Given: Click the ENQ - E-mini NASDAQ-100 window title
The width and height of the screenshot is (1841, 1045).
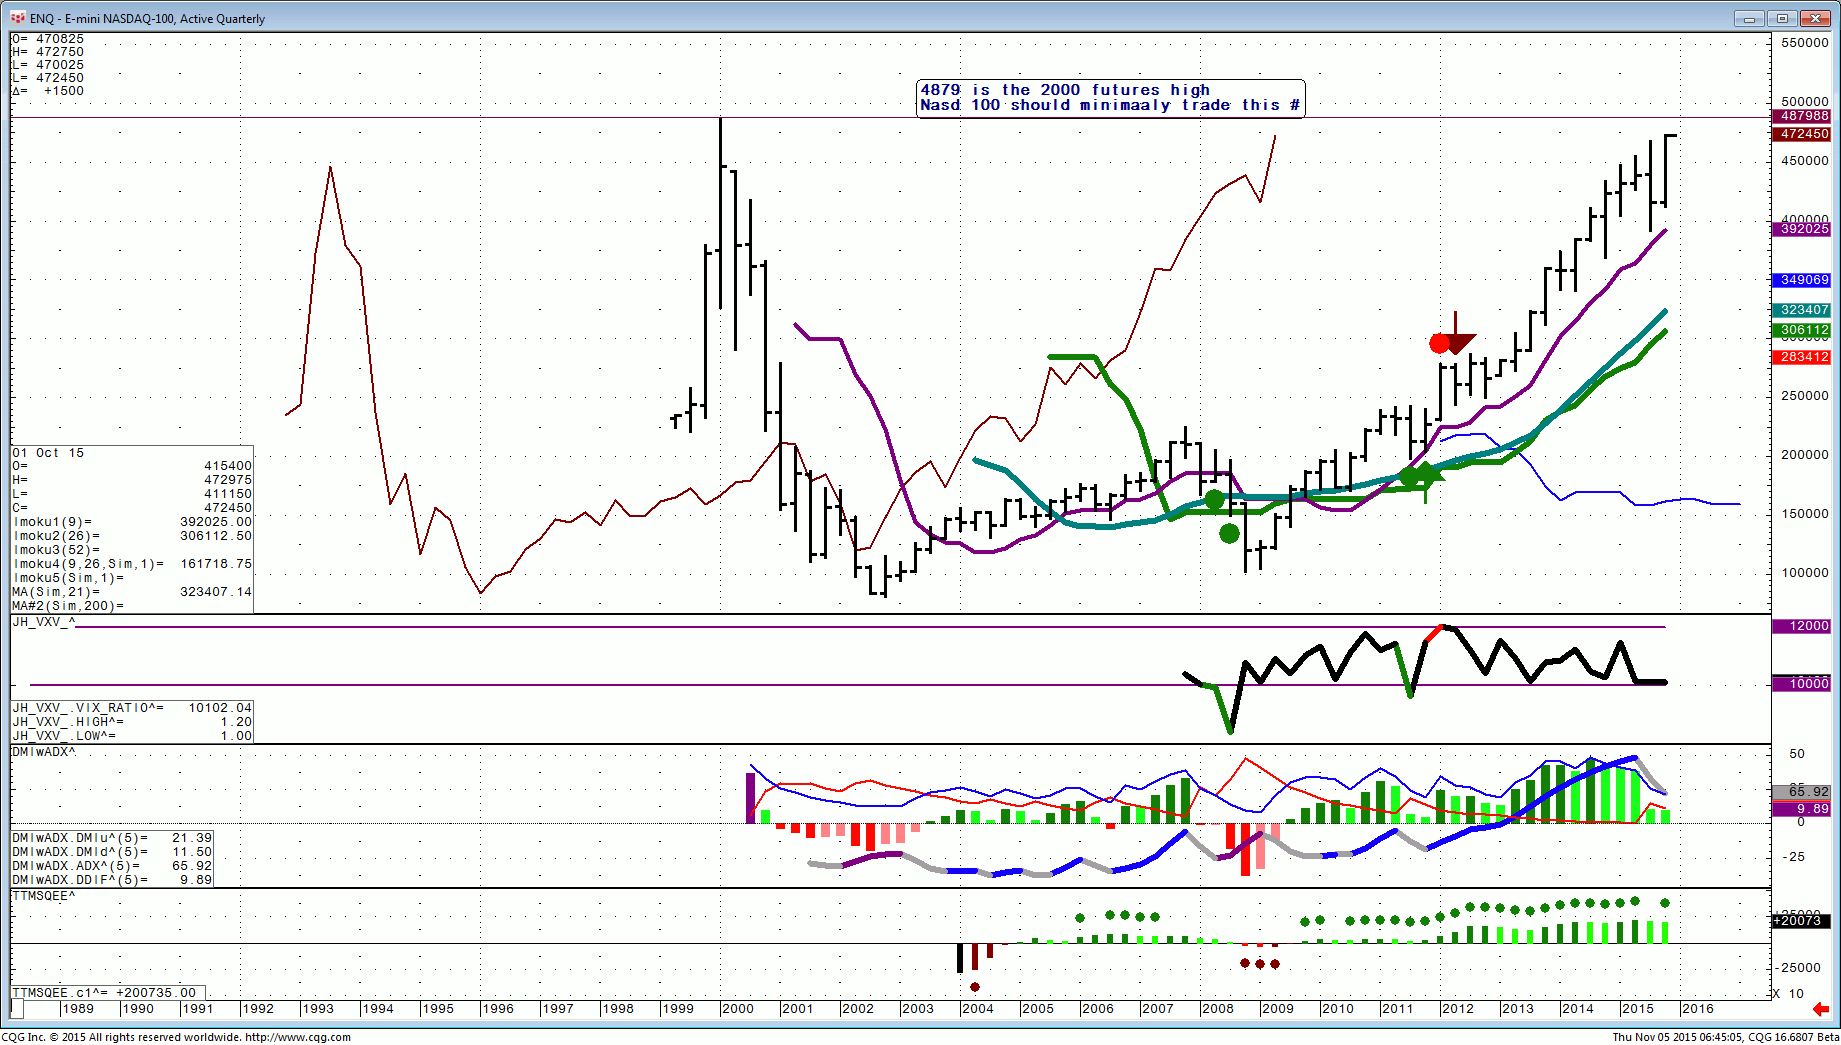Looking at the screenshot, I should 148,18.
